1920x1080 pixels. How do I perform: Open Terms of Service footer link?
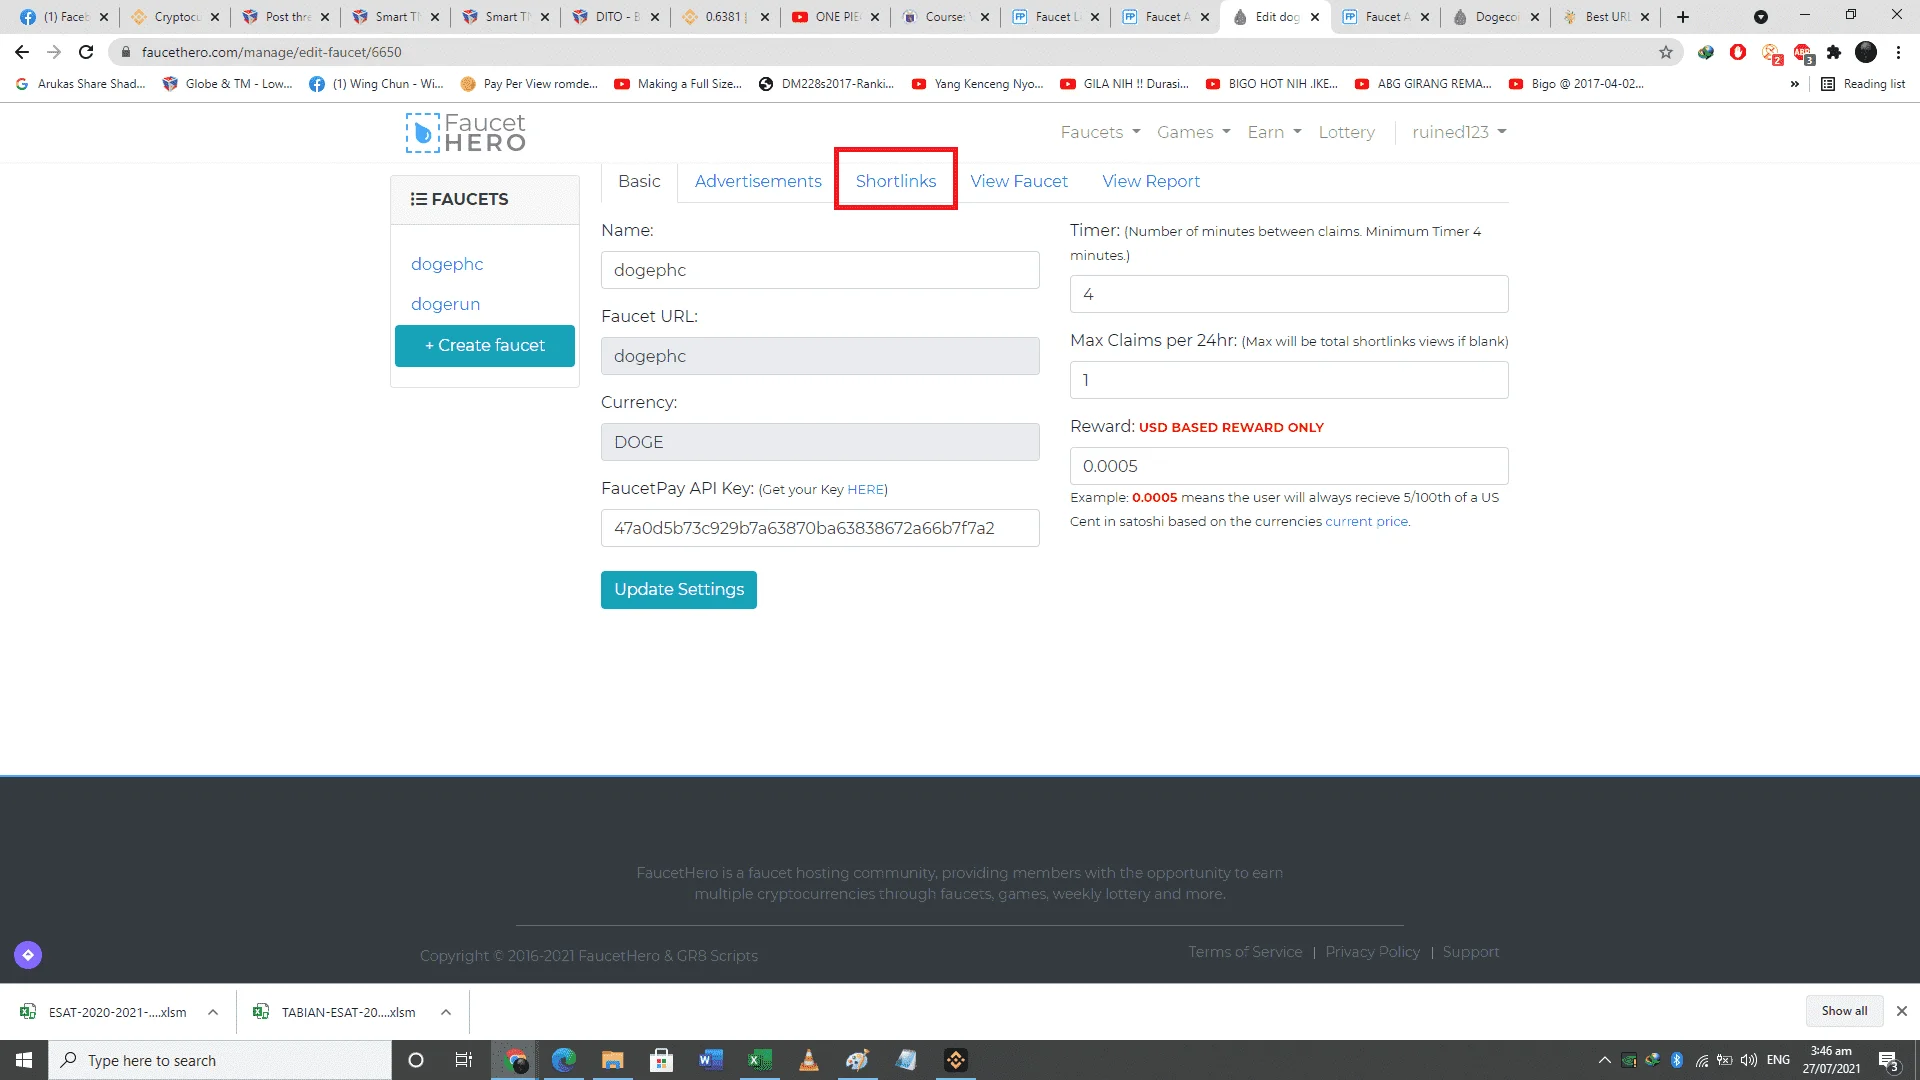click(x=1245, y=952)
